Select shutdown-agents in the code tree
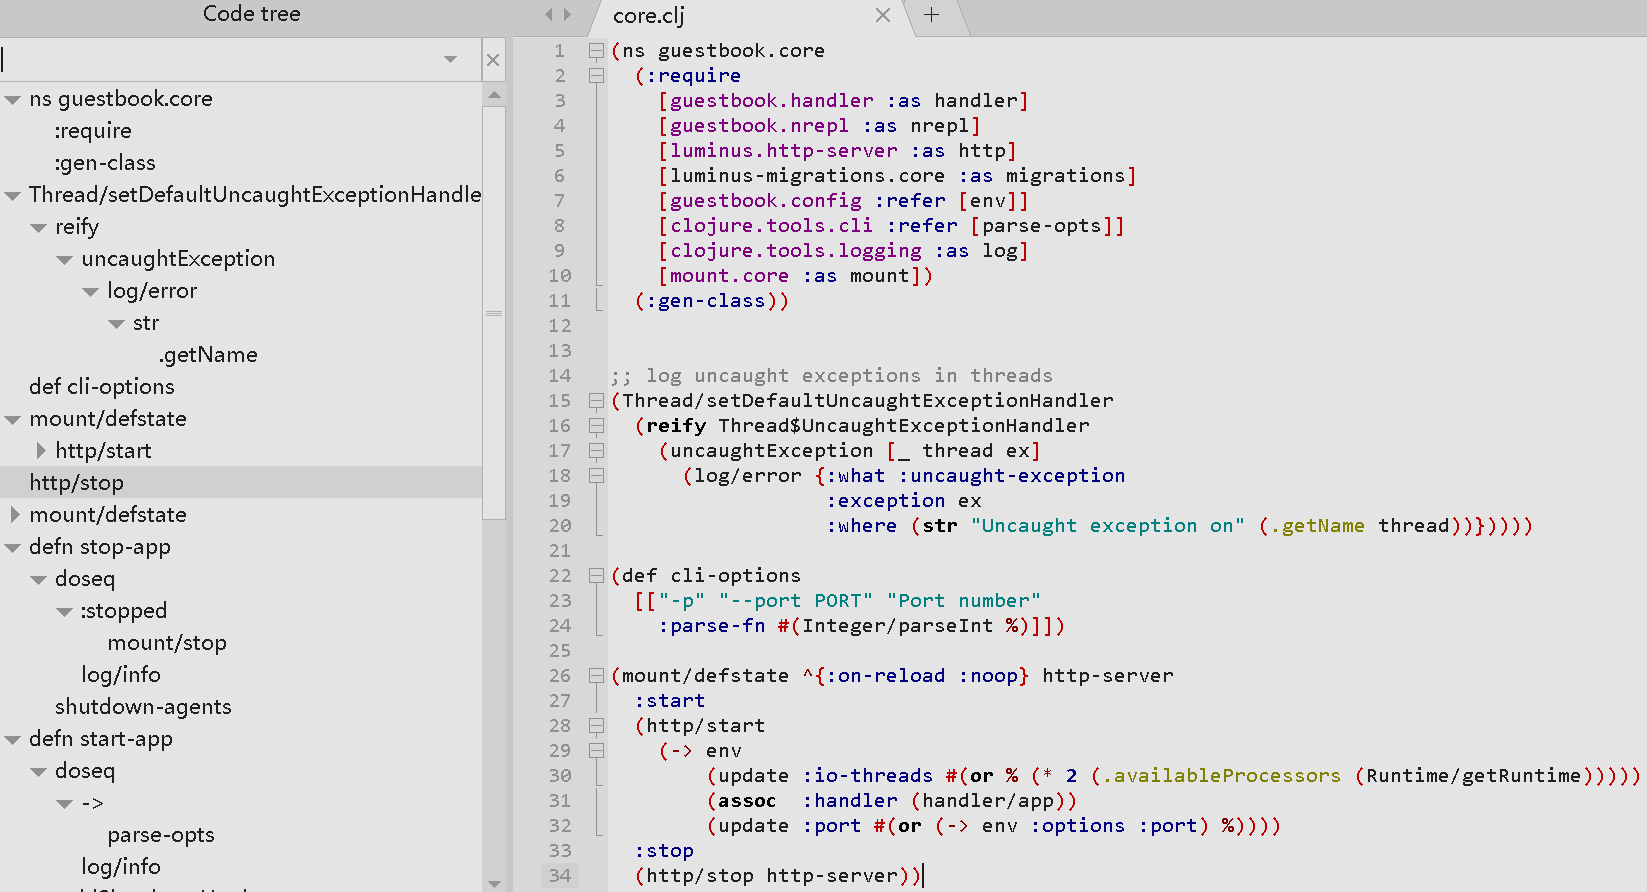This screenshot has height=892, width=1647. [x=143, y=707]
